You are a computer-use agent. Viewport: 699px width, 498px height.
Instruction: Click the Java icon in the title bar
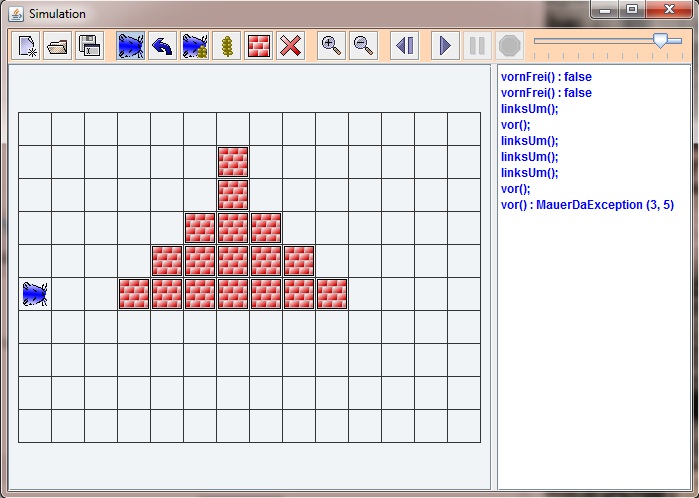click(x=16, y=14)
